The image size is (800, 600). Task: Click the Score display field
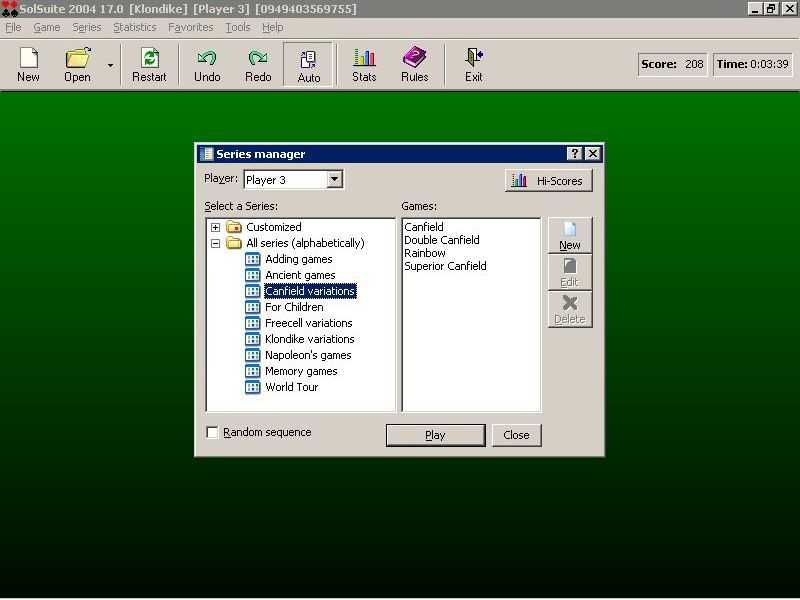(x=672, y=64)
